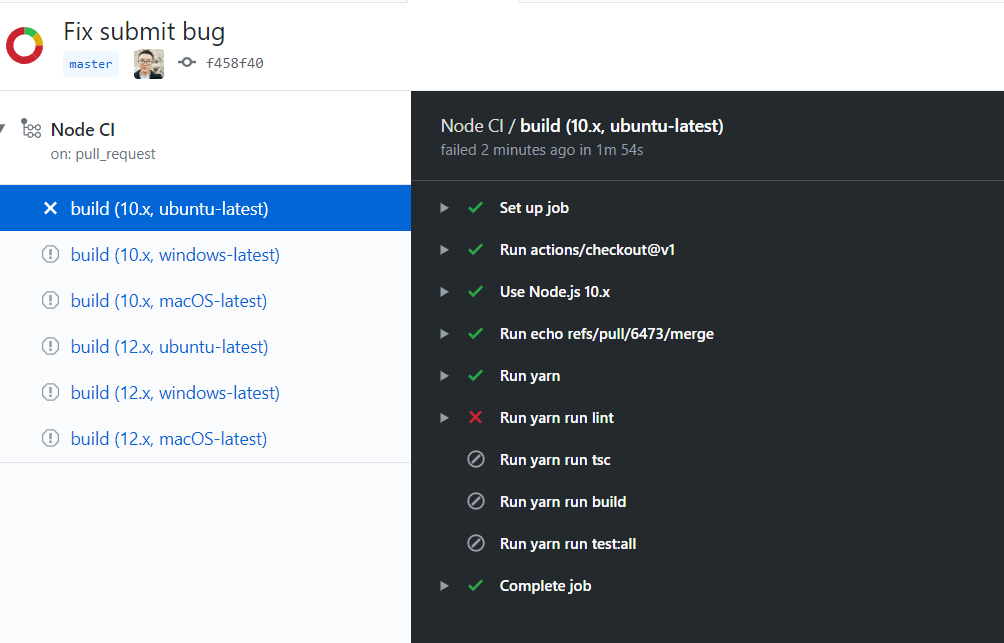
Task: Click the workflow status donut icon
Action: point(24,45)
